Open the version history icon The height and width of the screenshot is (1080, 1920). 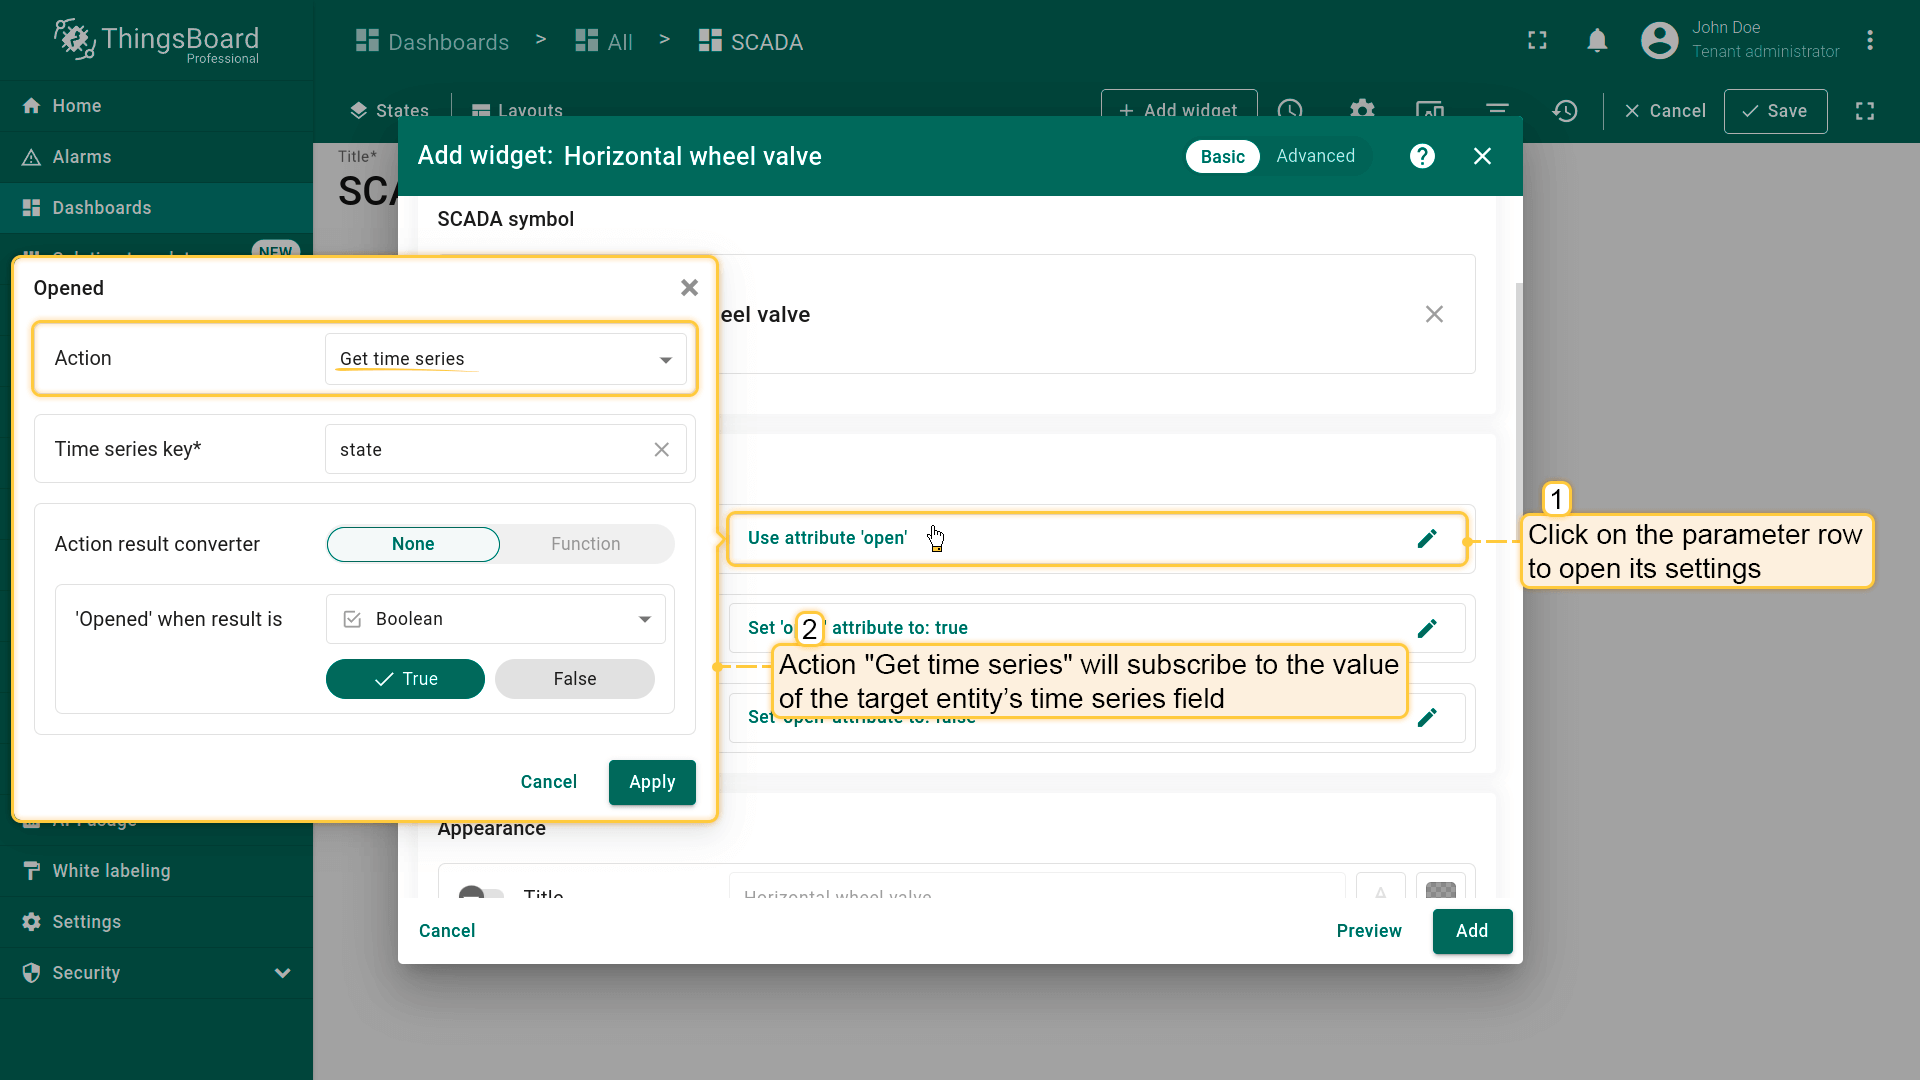click(1565, 111)
